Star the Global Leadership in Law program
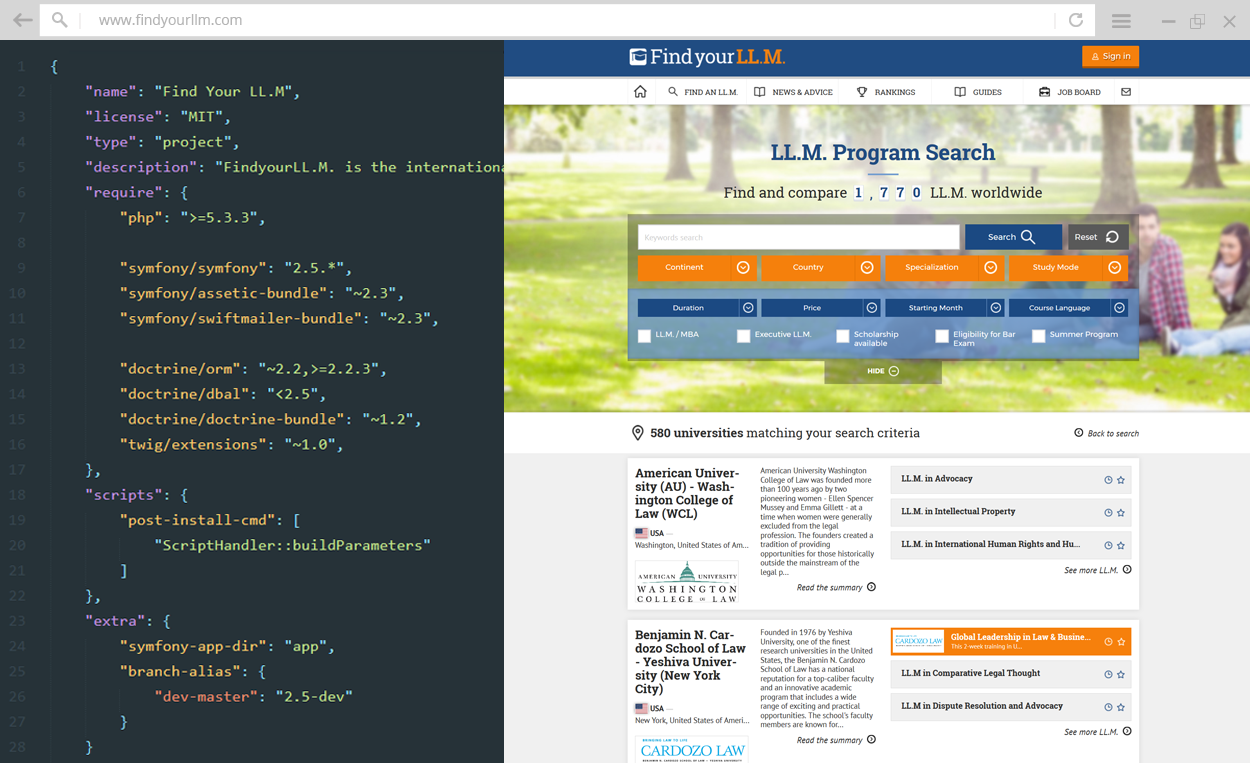Viewport: 1250px width, 763px height. [1121, 642]
